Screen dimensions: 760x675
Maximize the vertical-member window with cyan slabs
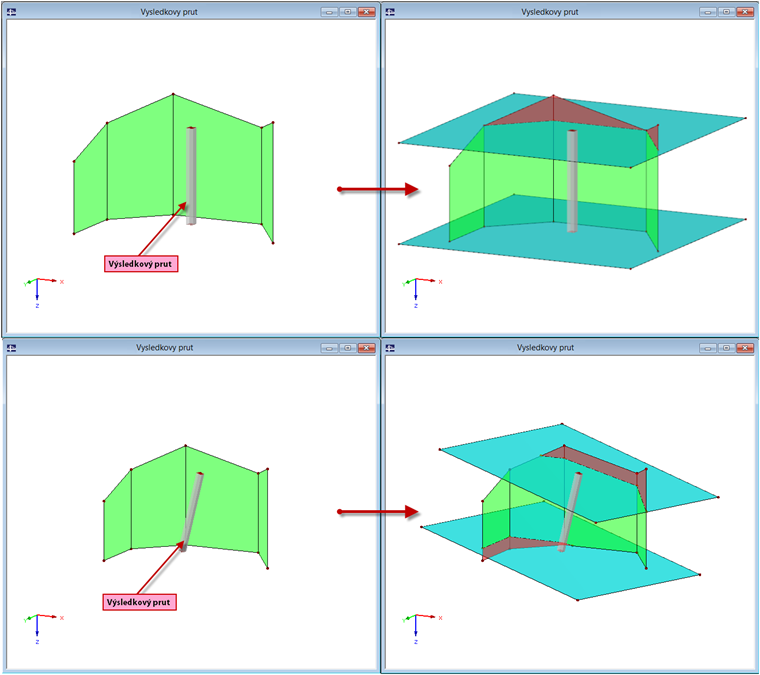727,12
